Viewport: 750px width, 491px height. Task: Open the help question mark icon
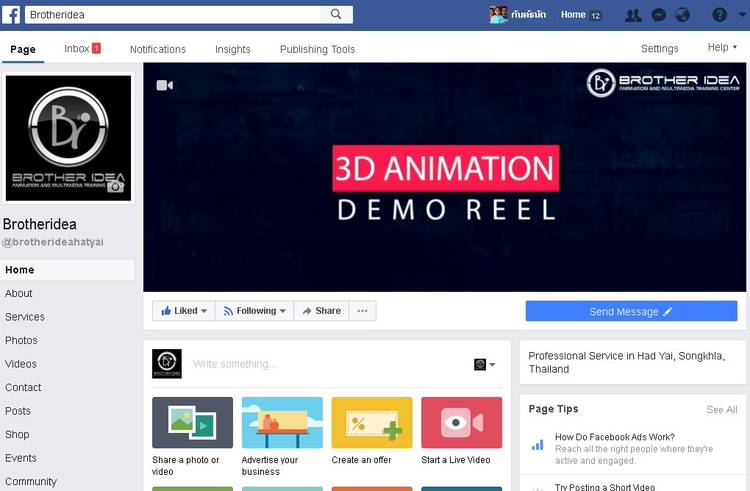coord(719,15)
